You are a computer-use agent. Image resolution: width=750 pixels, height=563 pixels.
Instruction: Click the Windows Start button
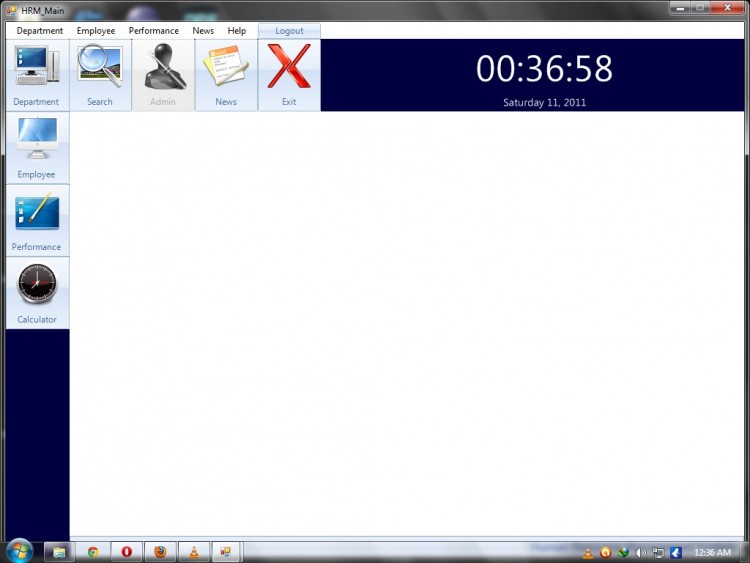pyautogui.click(x=19, y=551)
